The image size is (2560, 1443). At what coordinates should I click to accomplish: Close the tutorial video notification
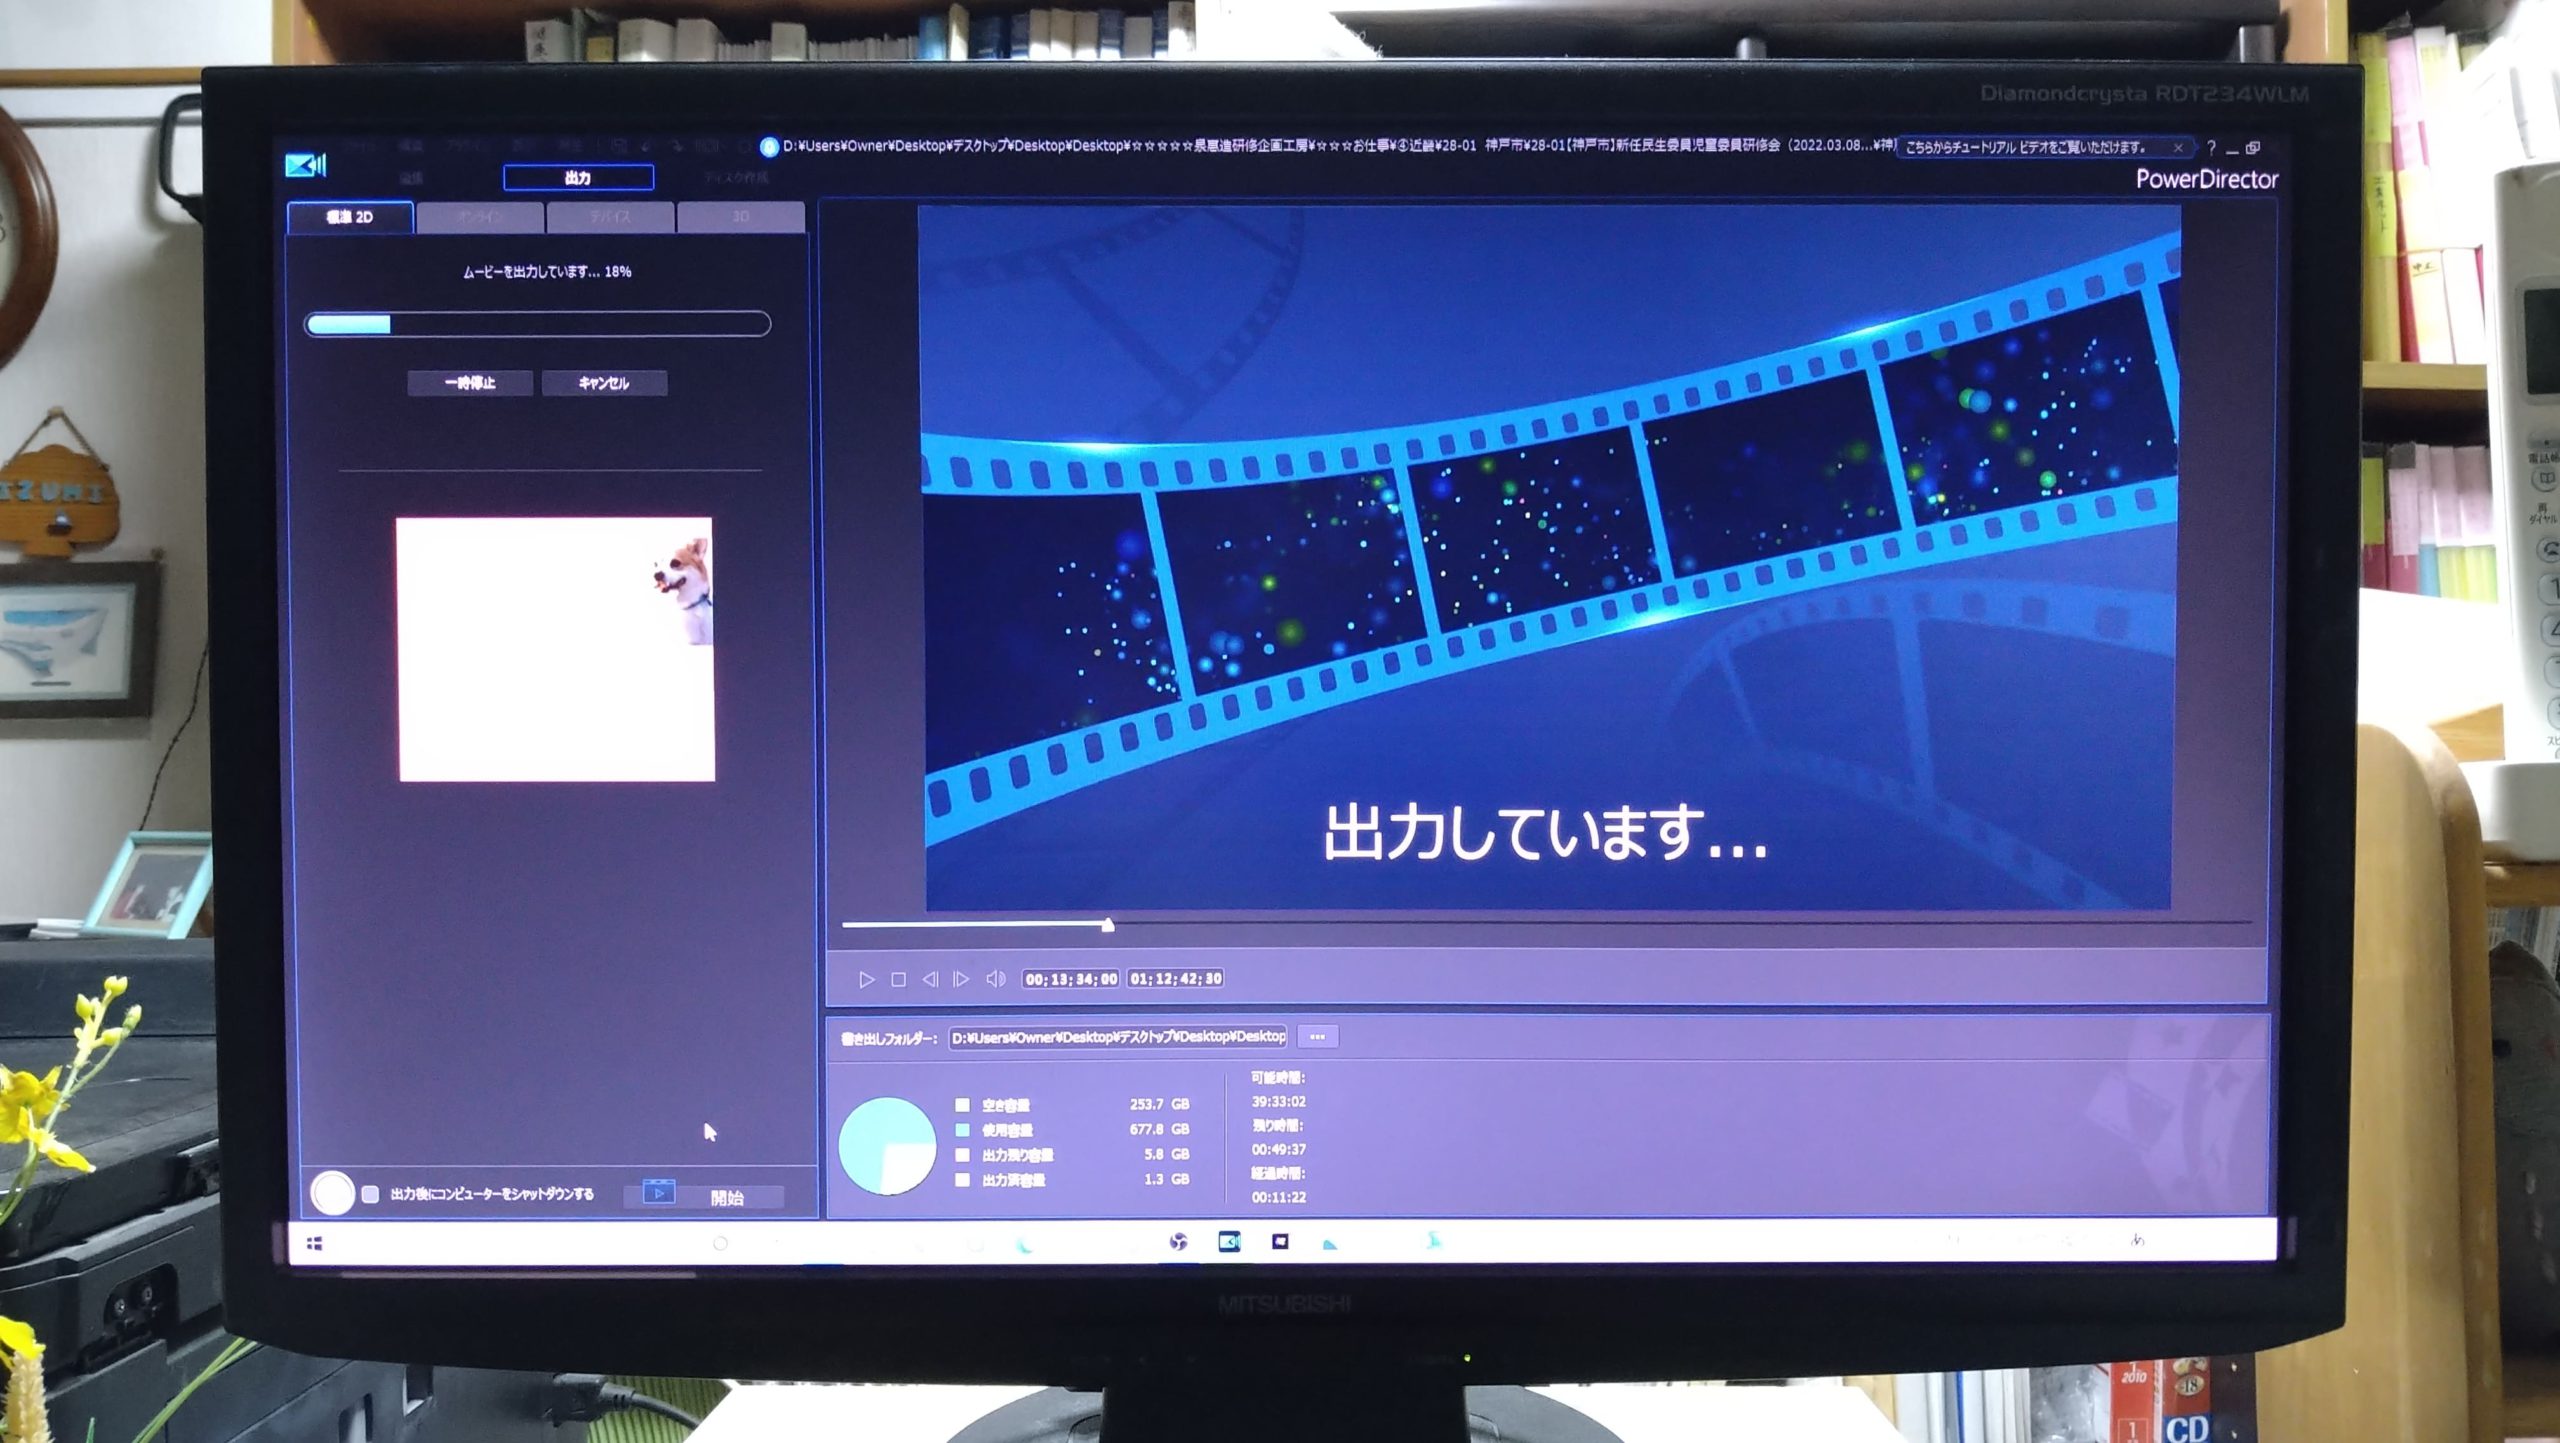2178,148
